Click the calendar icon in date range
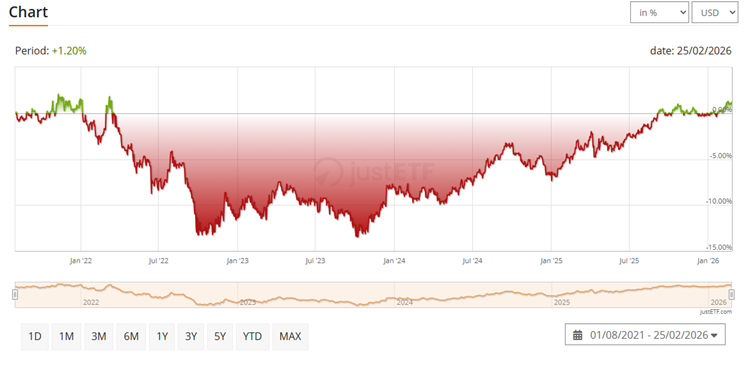 [577, 335]
